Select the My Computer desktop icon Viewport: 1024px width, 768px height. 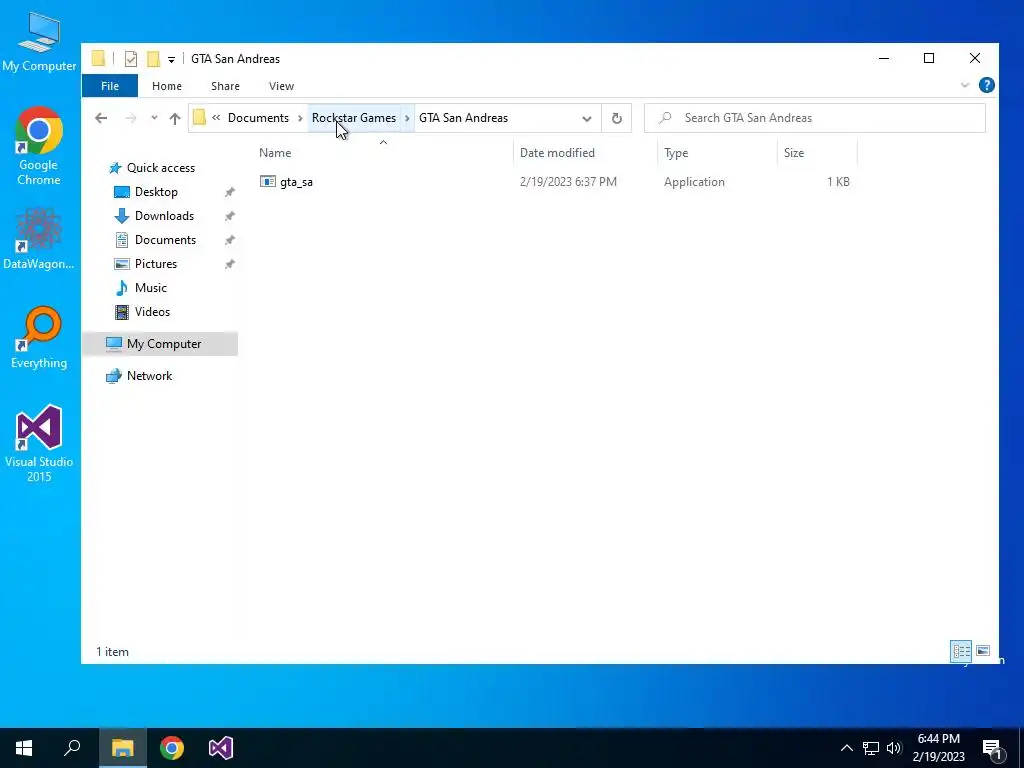point(39,41)
